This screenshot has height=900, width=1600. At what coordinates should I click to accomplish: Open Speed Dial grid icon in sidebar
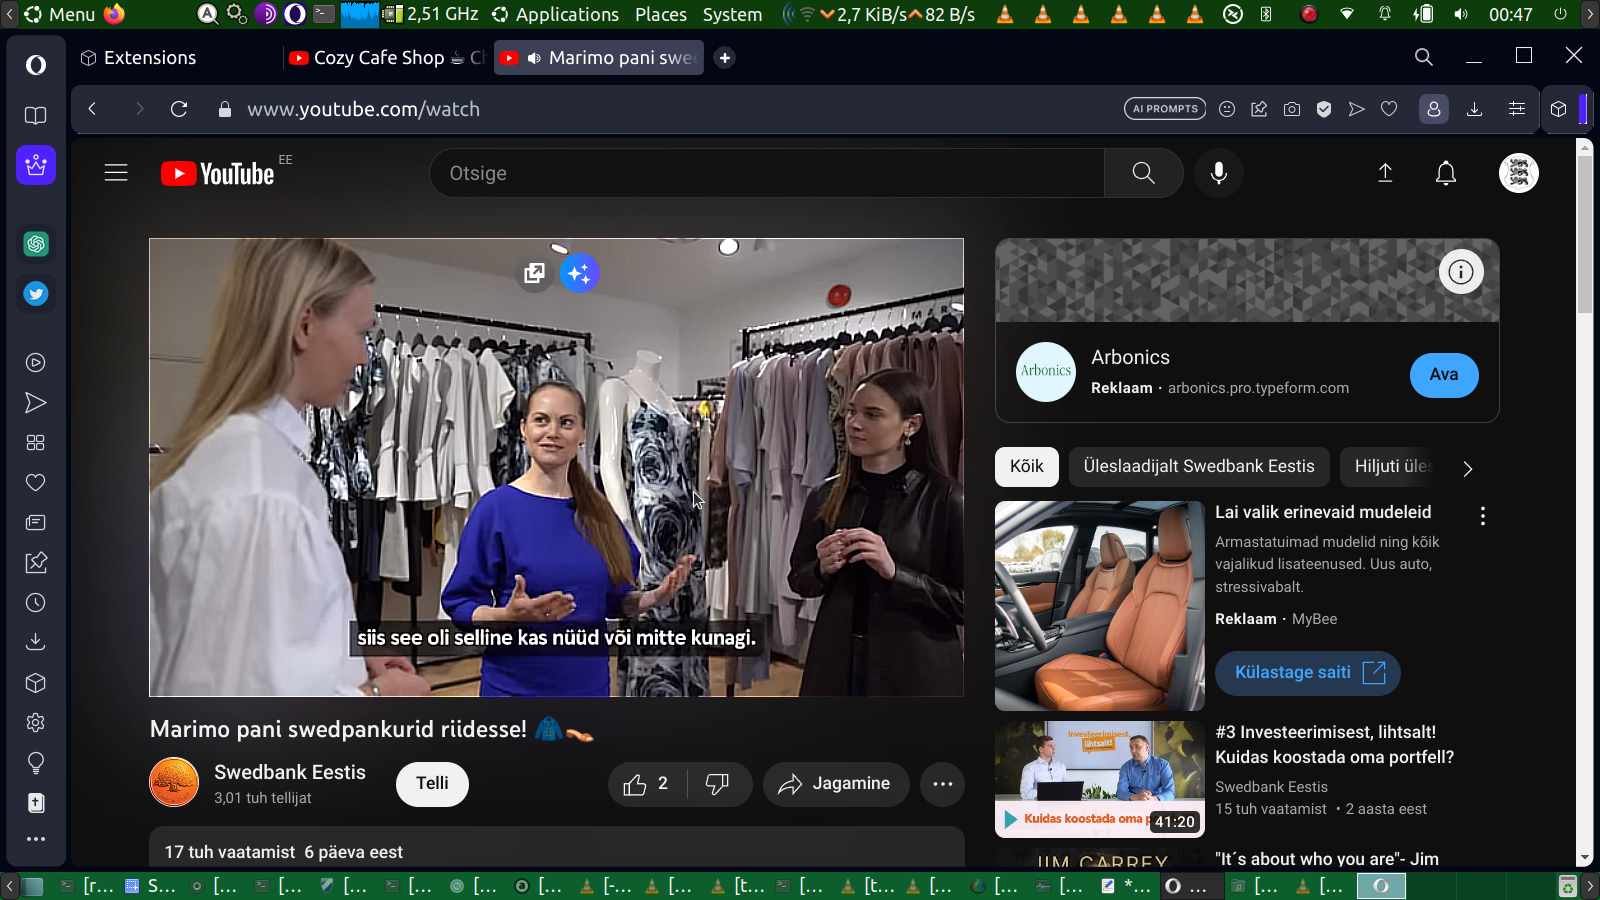[36, 443]
